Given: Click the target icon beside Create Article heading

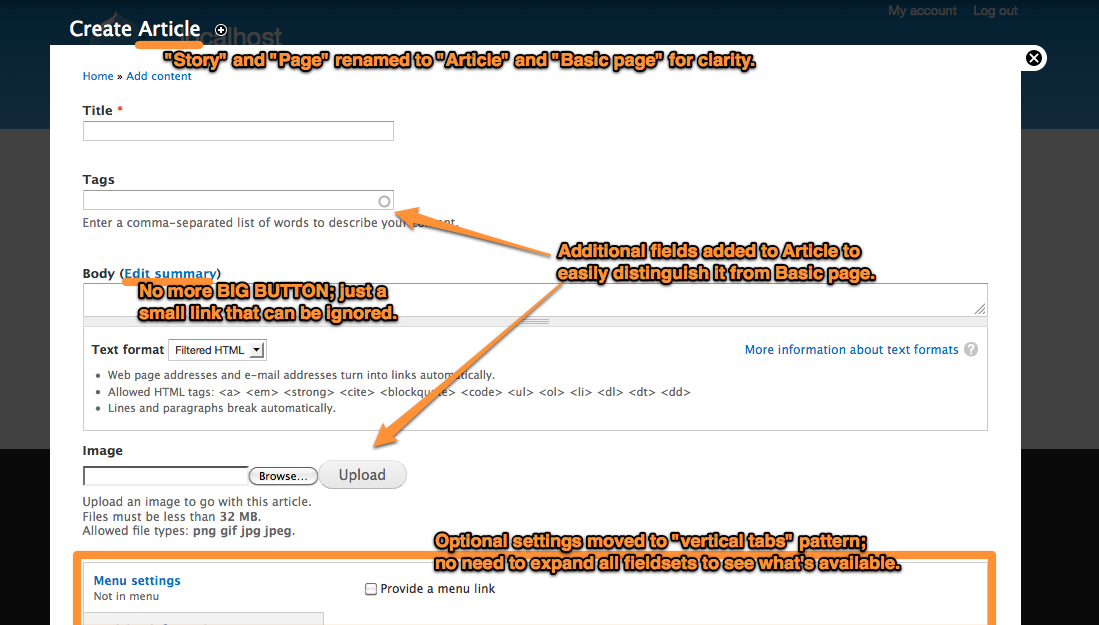Looking at the screenshot, I should pyautogui.click(x=220, y=30).
